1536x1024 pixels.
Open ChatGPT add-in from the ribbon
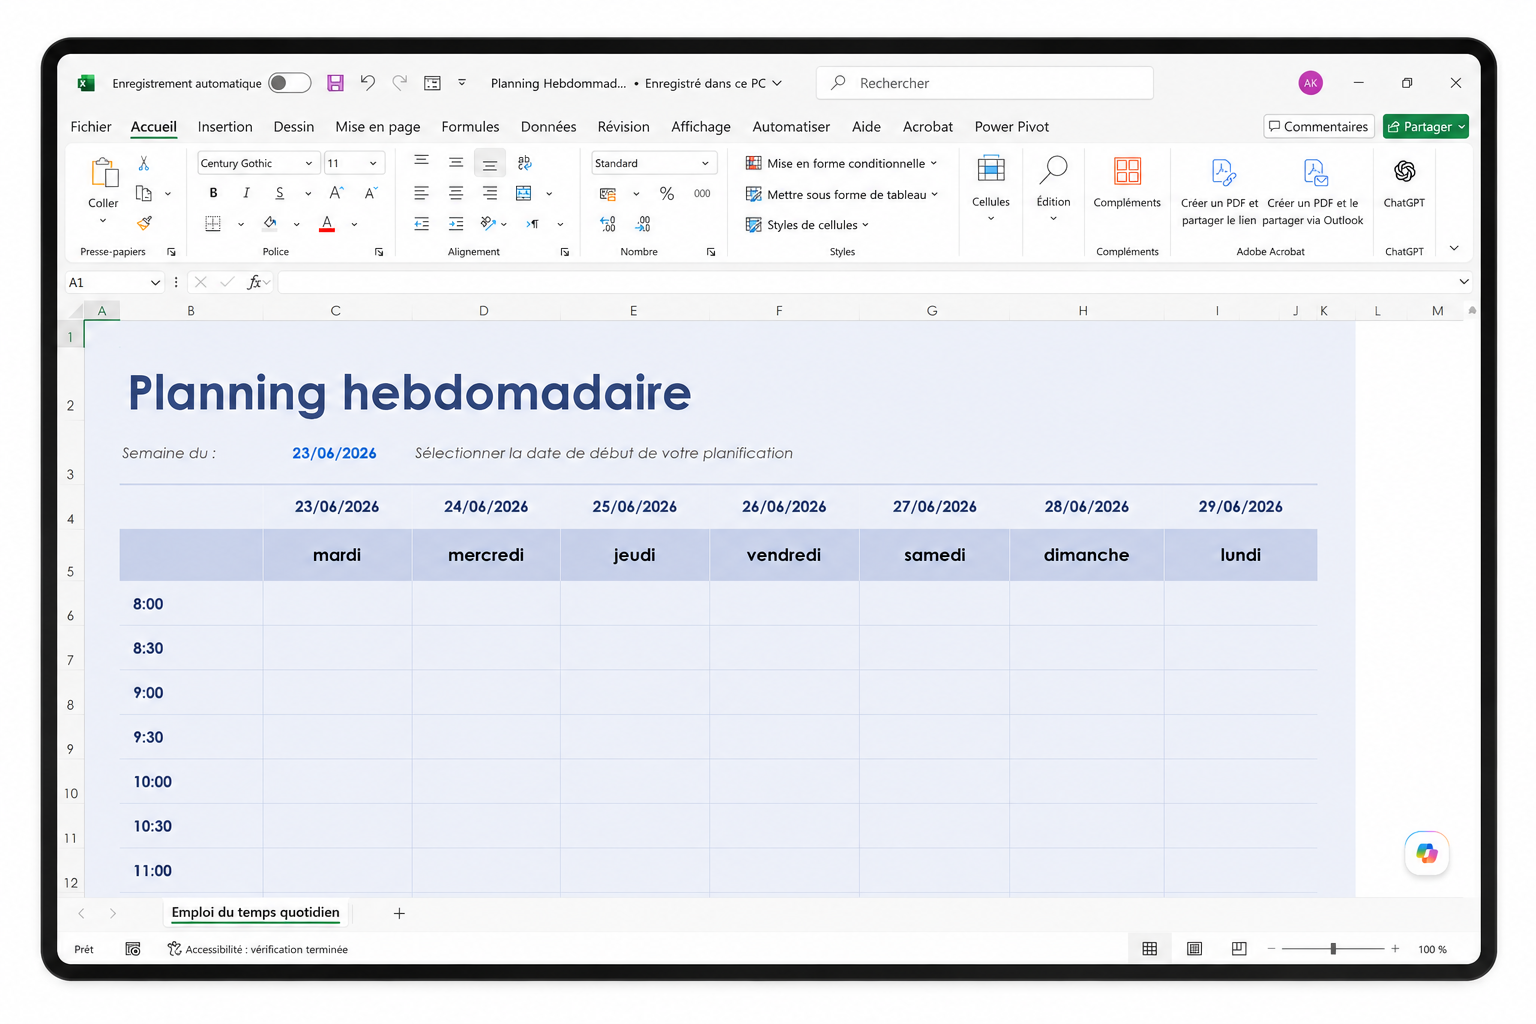tap(1404, 183)
